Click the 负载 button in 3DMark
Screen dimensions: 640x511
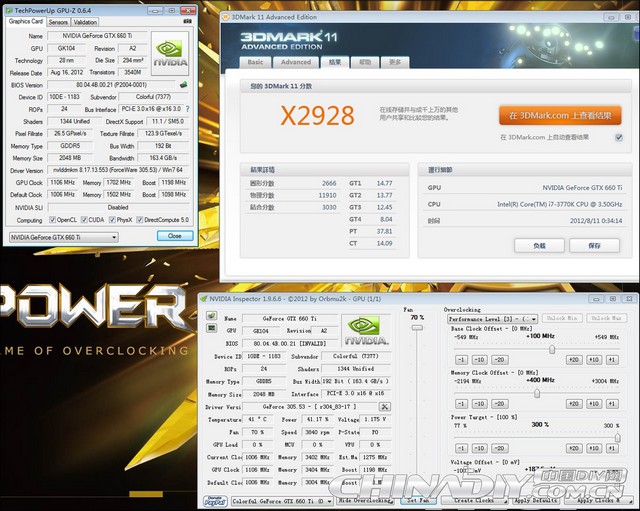pyautogui.click(x=539, y=246)
